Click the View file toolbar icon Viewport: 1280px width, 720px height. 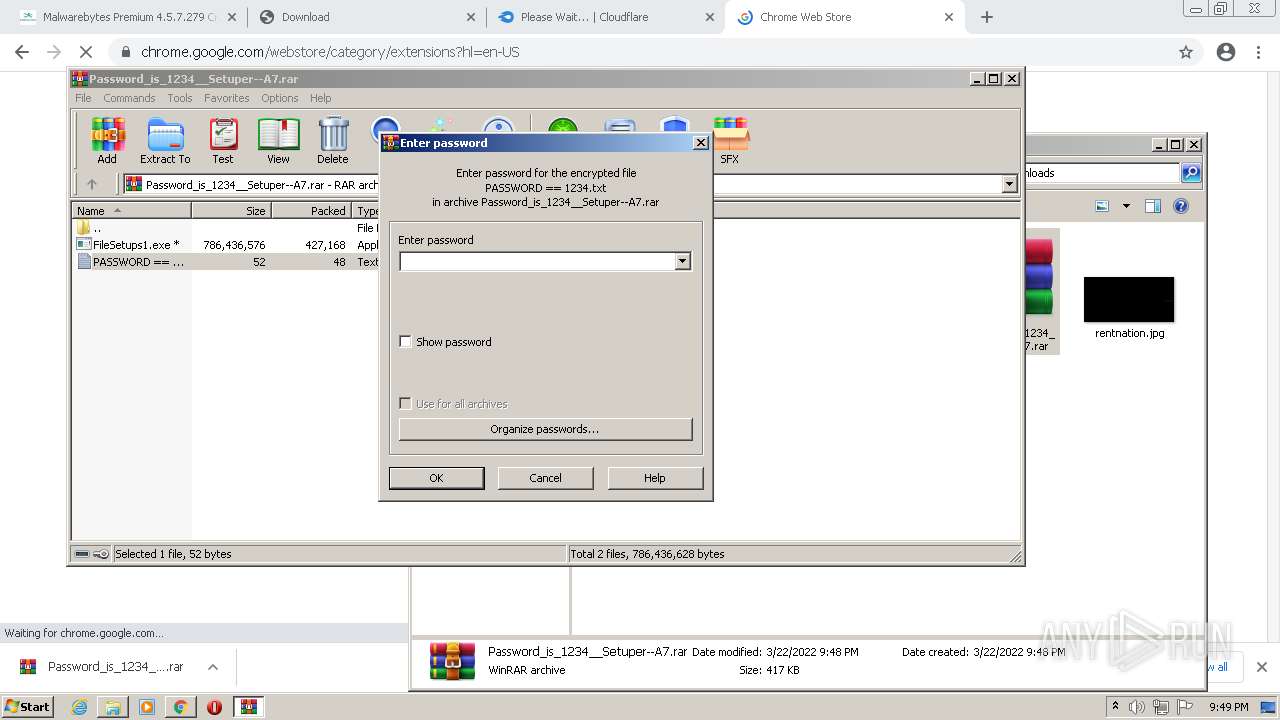(278, 141)
